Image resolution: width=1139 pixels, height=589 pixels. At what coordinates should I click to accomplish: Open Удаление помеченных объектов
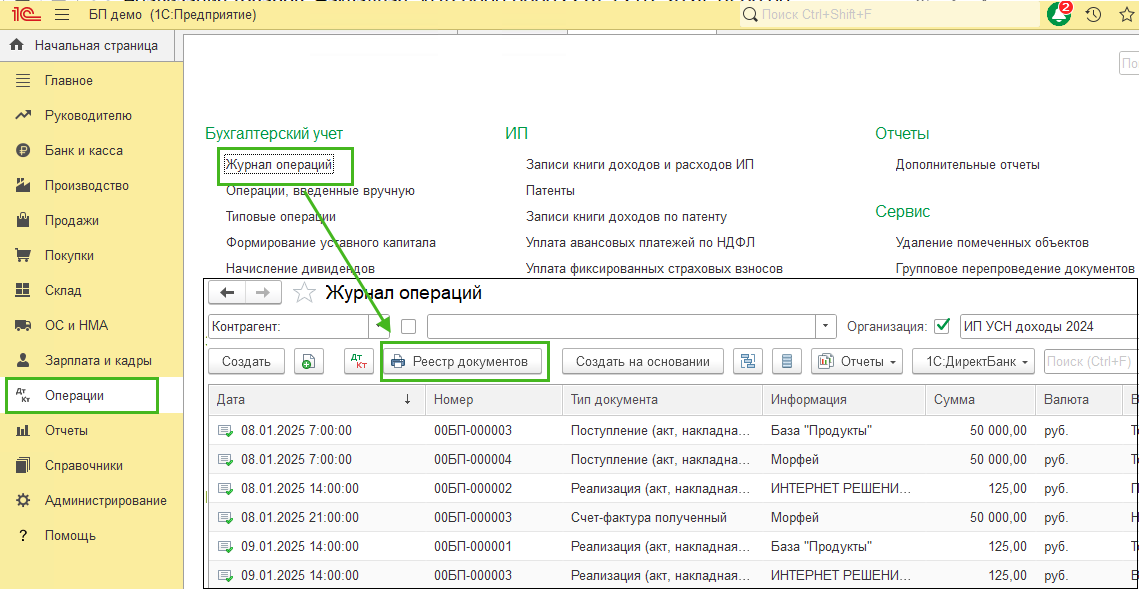point(992,243)
